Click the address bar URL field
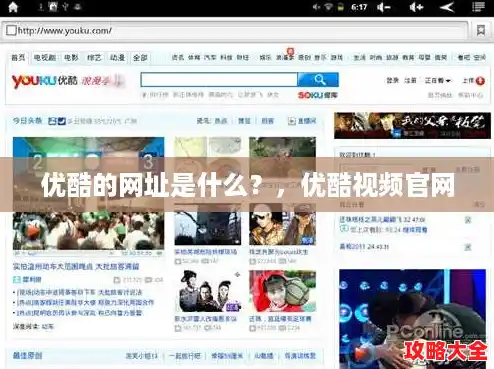 click(235, 31)
